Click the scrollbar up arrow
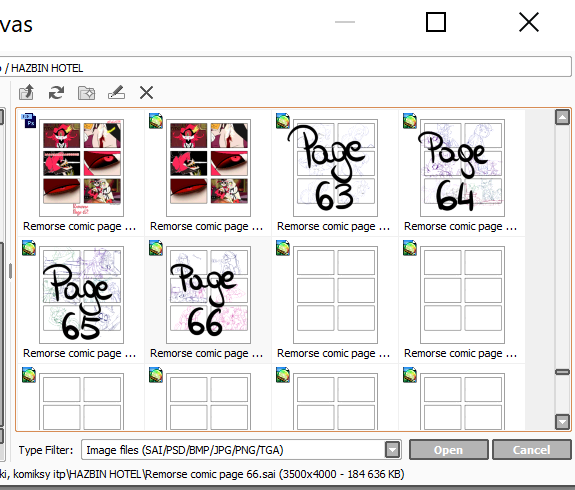575x490 pixels. point(562,117)
